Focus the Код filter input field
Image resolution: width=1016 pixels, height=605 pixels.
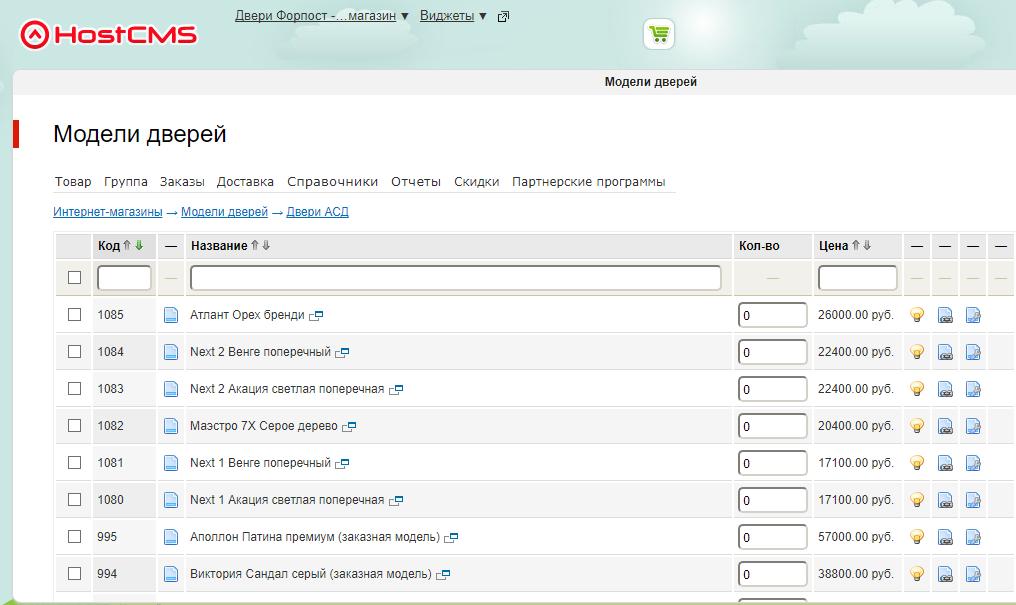click(124, 278)
